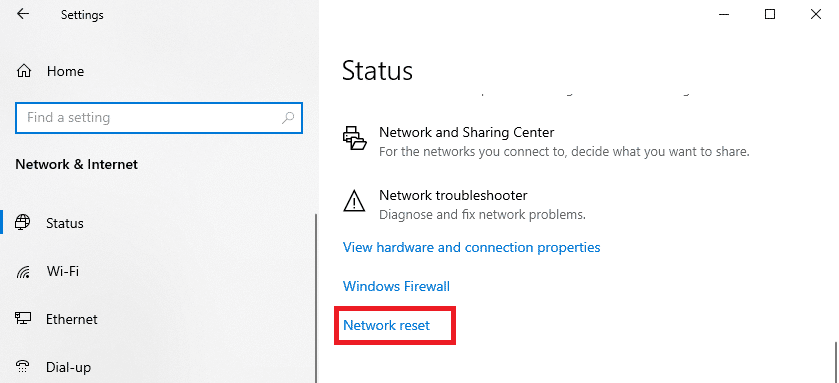Click the Home house icon
Image resolution: width=839 pixels, height=383 pixels.
pyautogui.click(x=24, y=71)
